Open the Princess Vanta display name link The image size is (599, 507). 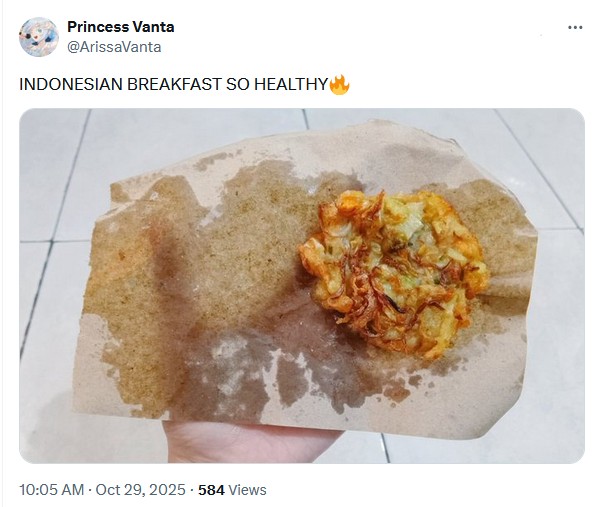click(x=121, y=27)
